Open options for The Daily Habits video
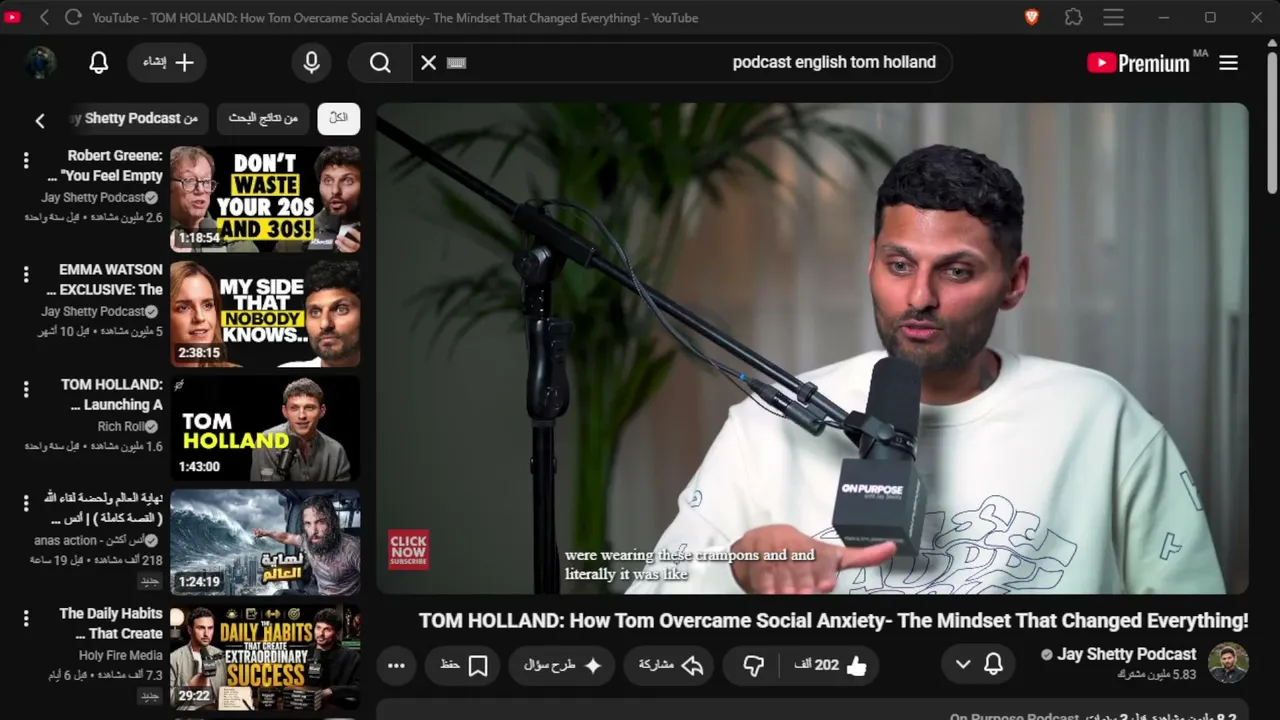1280x720 pixels. [x=26, y=618]
